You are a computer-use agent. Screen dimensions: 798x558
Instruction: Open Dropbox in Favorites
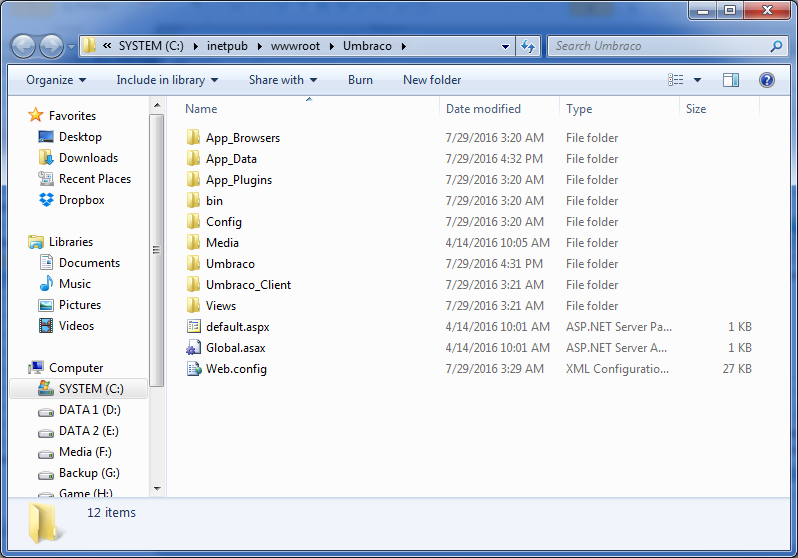click(81, 200)
